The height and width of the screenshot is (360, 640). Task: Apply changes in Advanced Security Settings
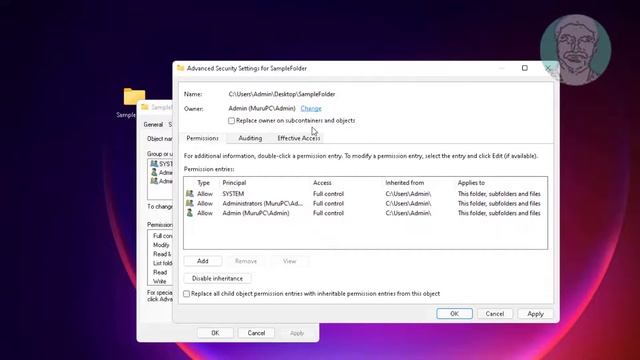coord(535,314)
